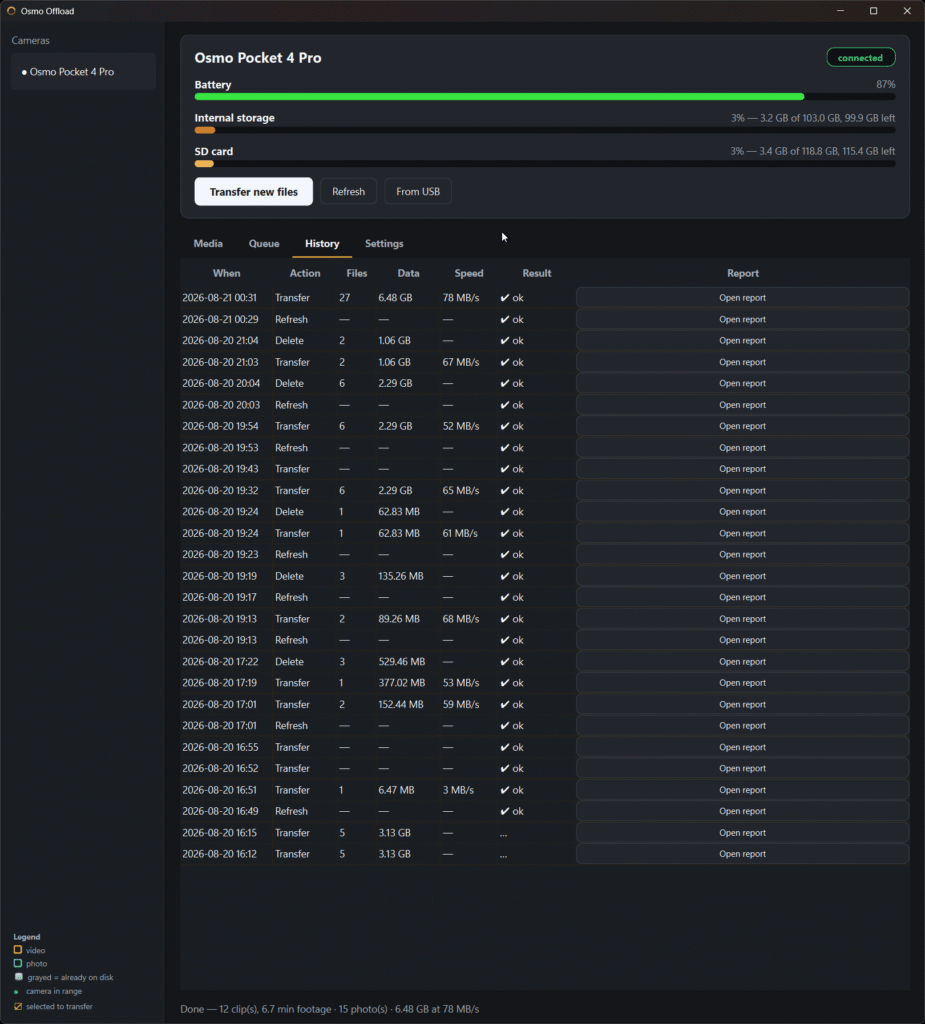Click the connected status badge

coord(860,57)
